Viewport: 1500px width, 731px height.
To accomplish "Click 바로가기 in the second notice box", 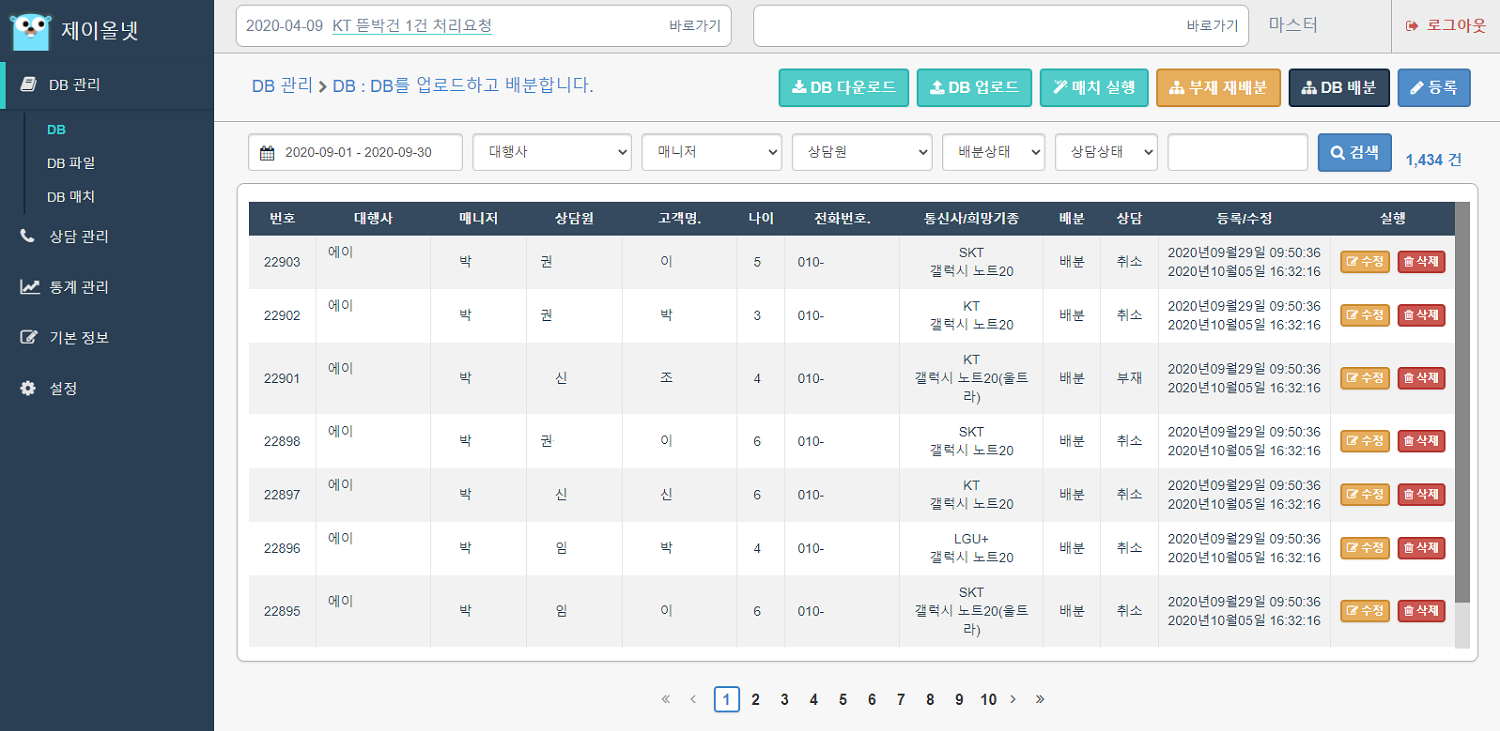I will 1212,26.
